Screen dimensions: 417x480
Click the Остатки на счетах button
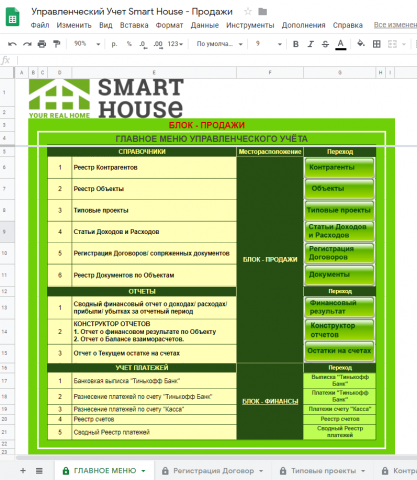coord(339,351)
